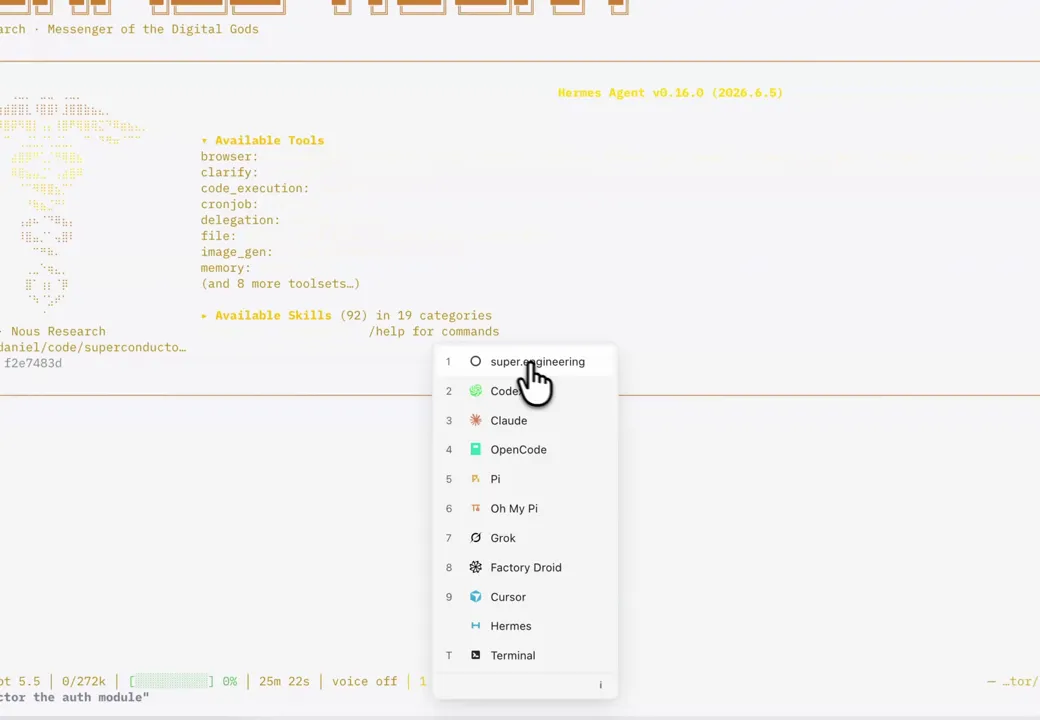Click the Claude starburst icon
Screen dimensions: 1040x720
click(476, 420)
